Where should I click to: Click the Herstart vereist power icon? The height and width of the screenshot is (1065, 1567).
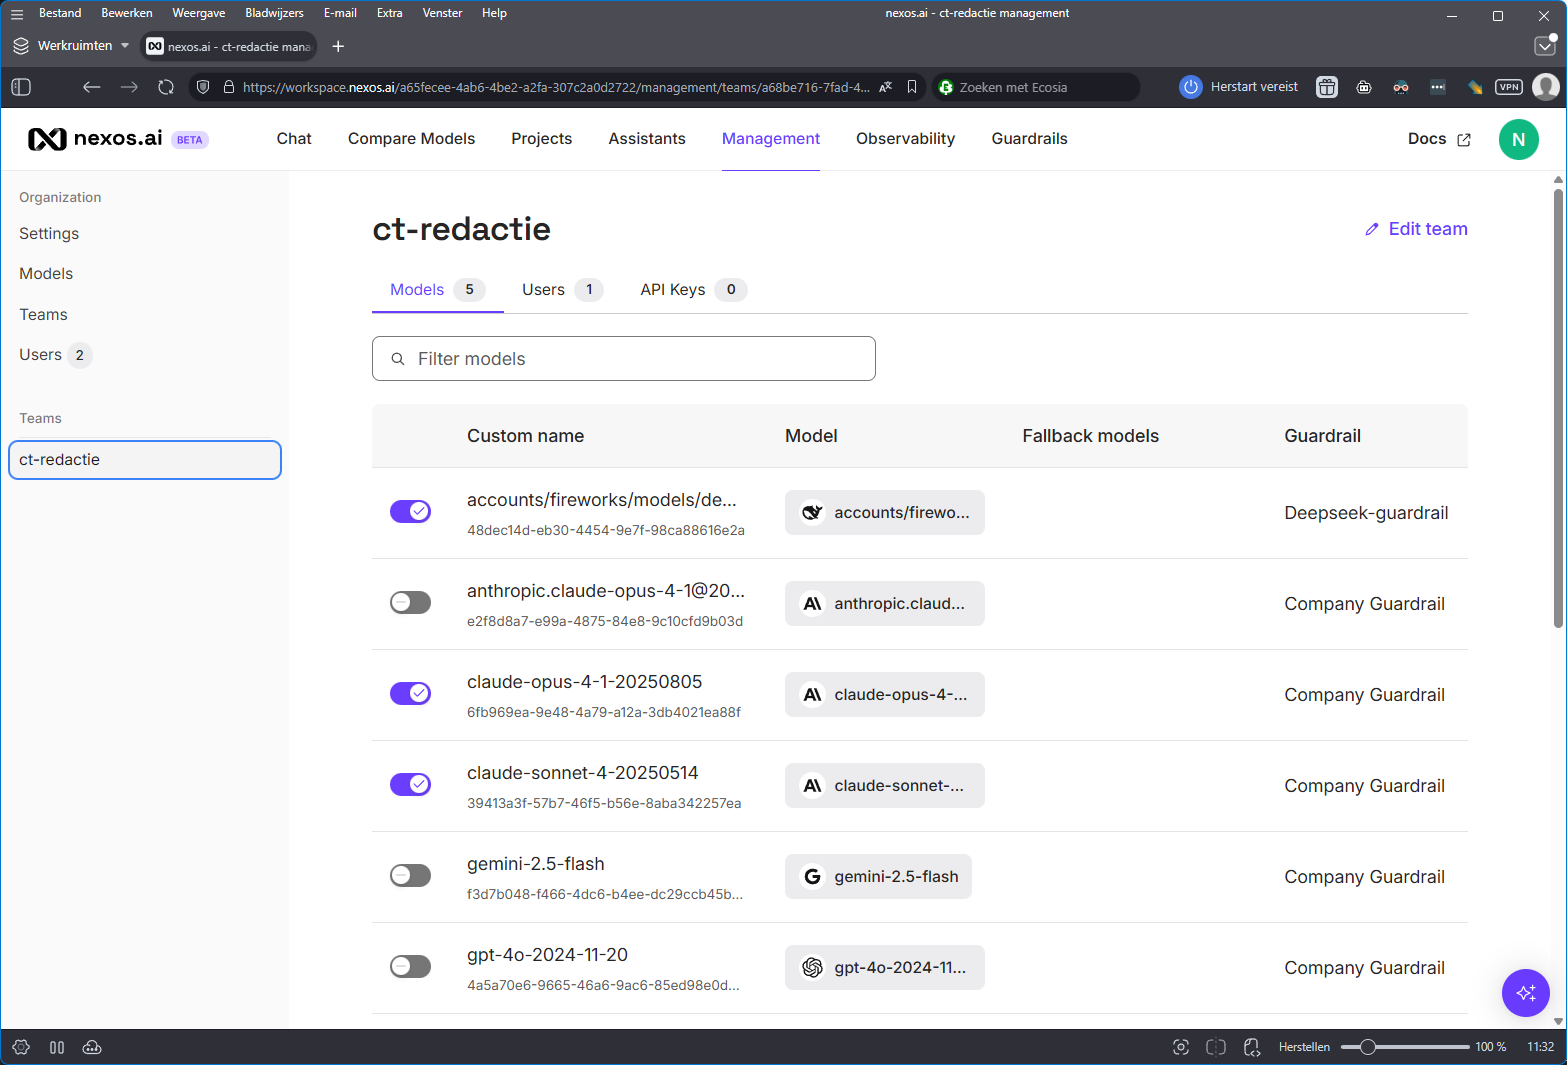[1190, 87]
